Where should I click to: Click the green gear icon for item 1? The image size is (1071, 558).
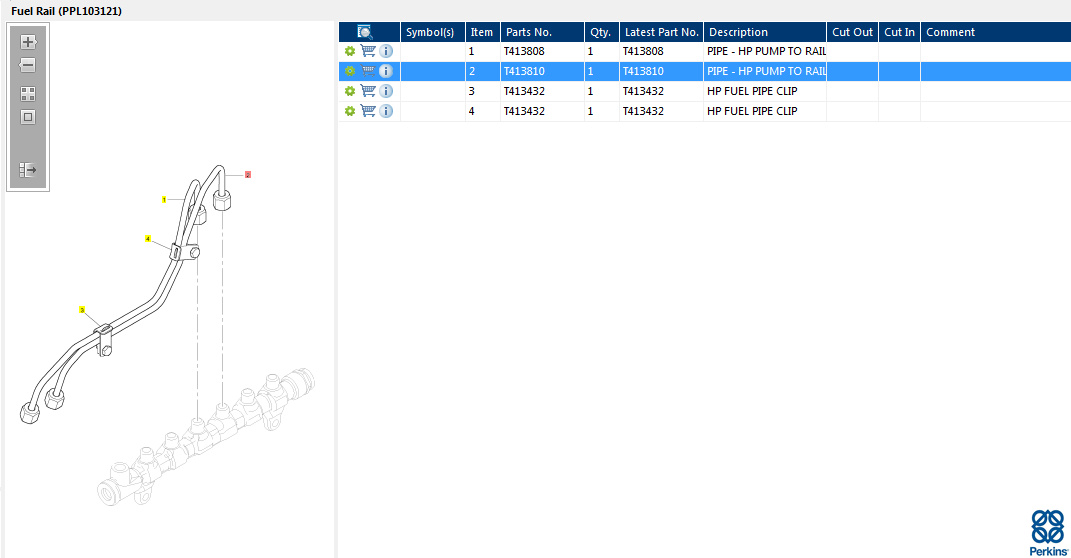(350, 51)
